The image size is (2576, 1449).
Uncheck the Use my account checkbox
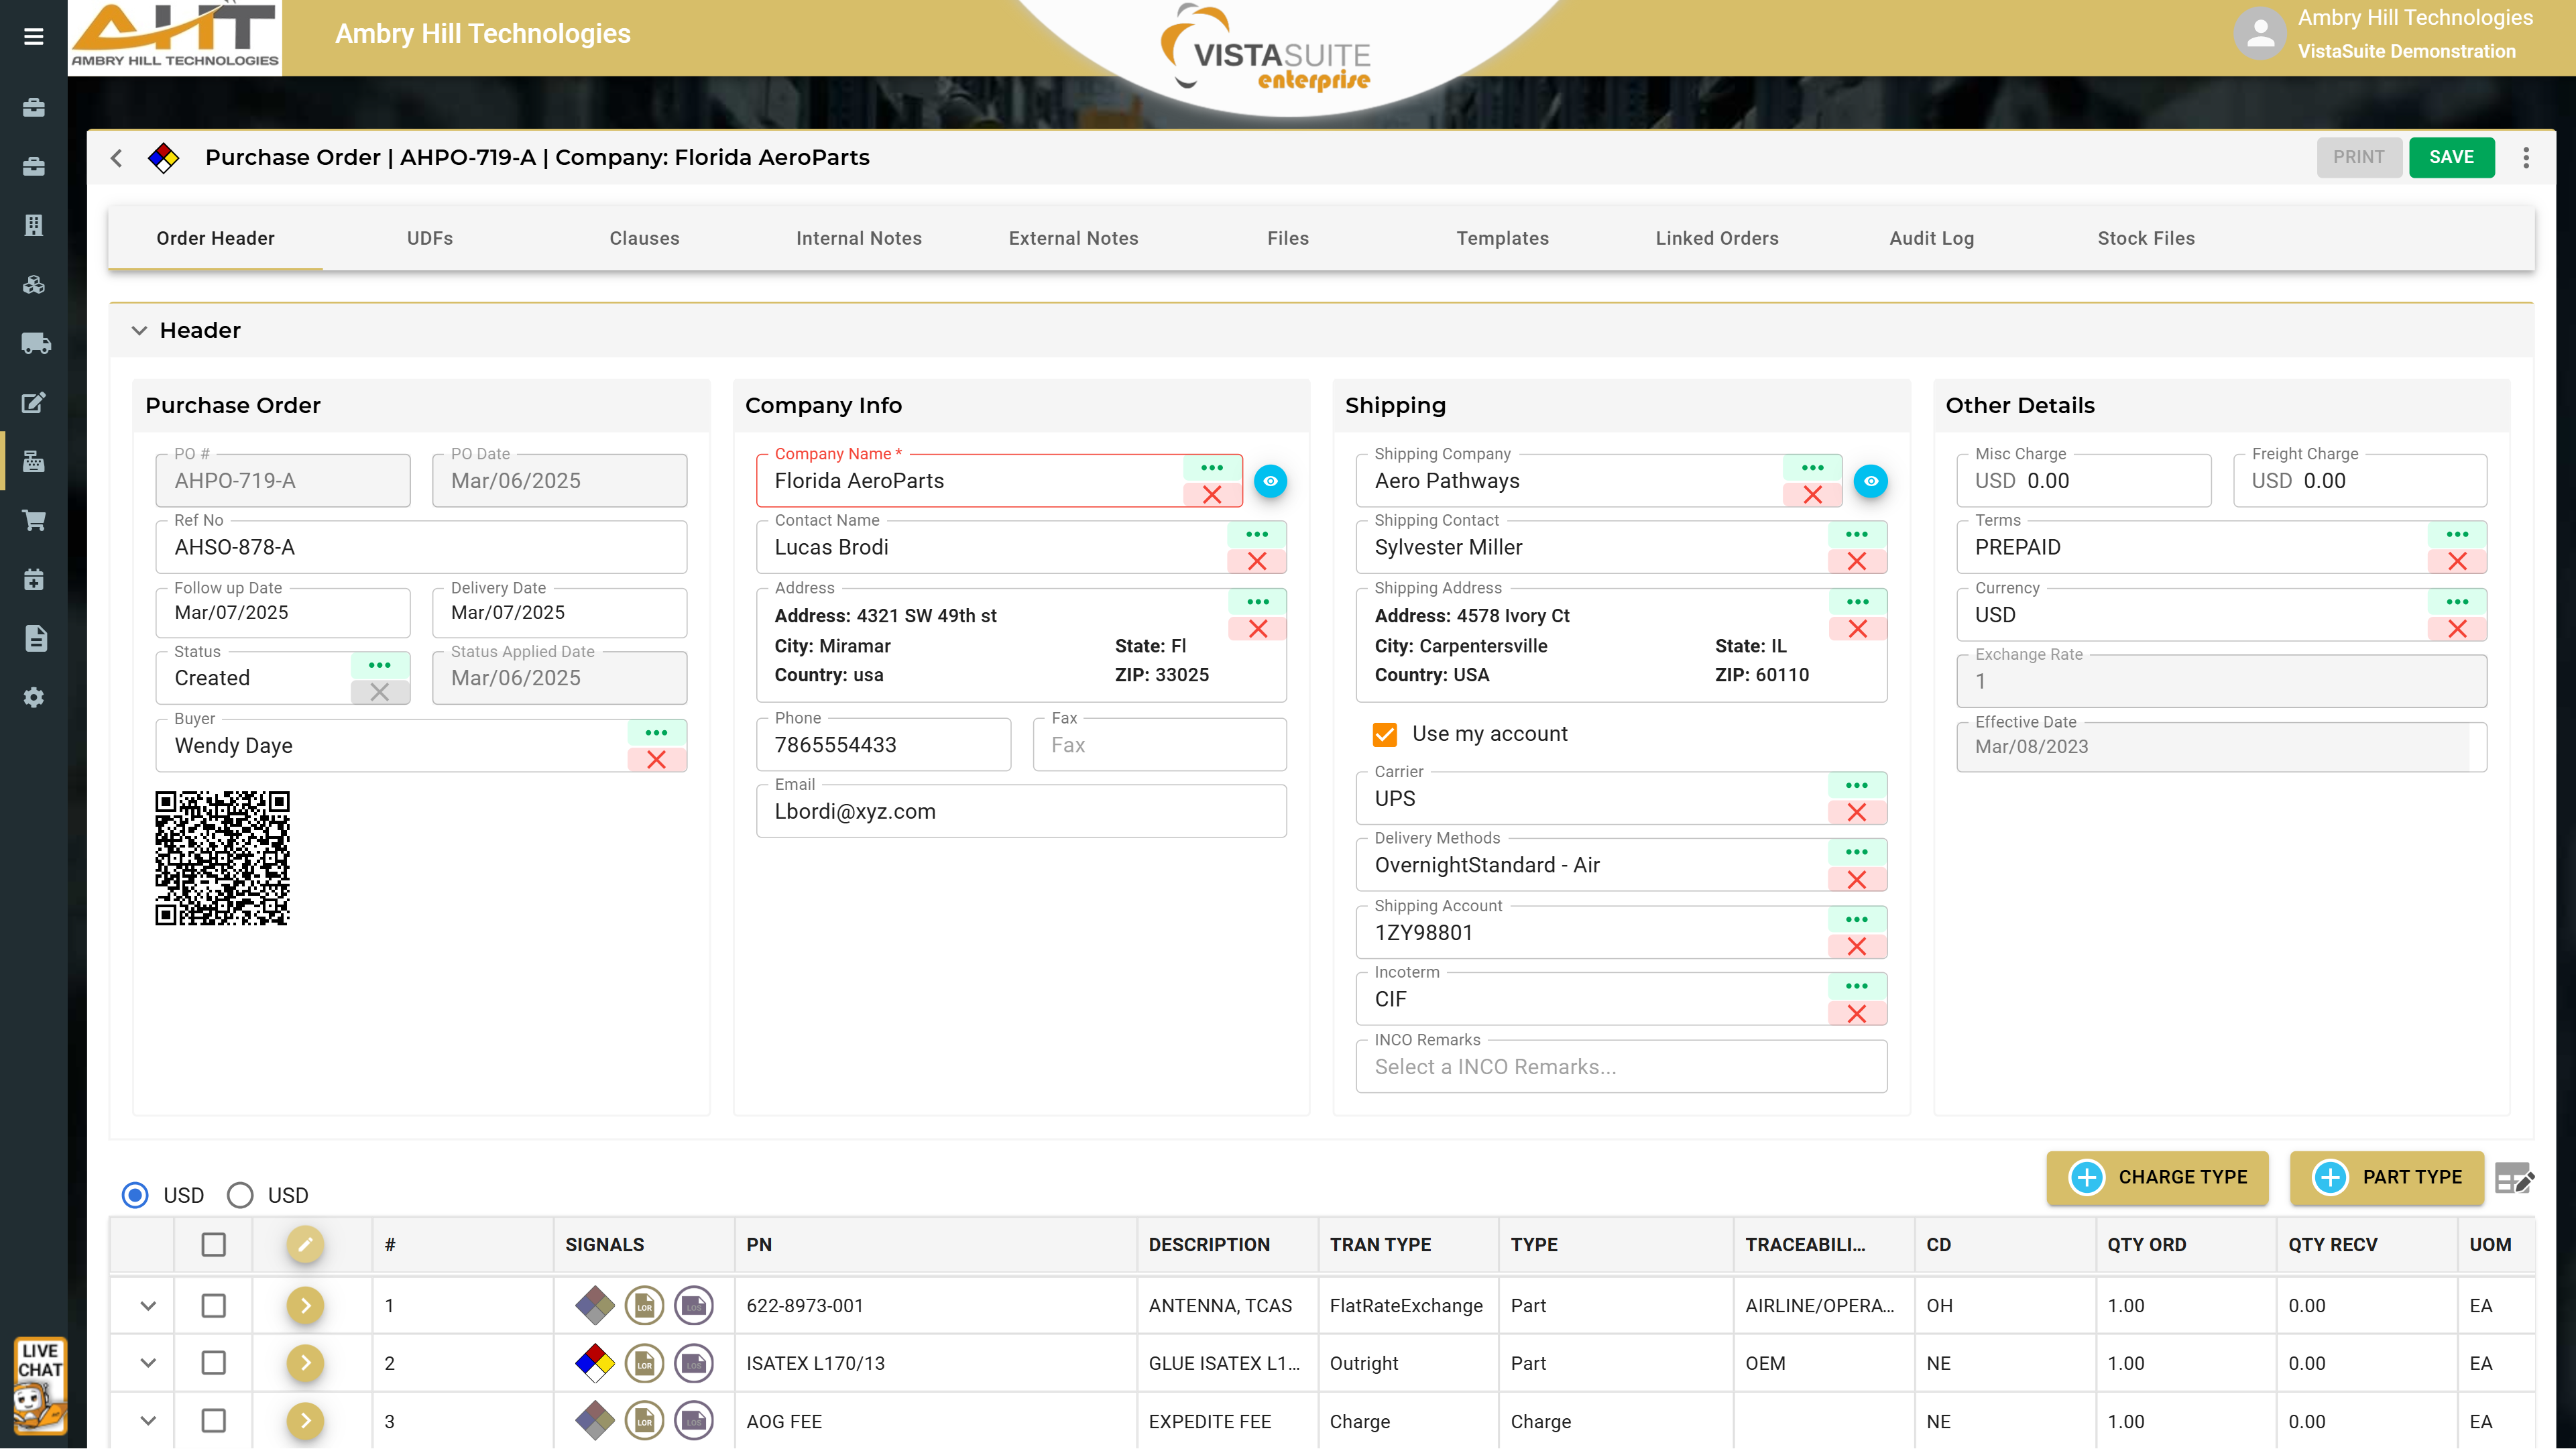pyautogui.click(x=1385, y=734)
